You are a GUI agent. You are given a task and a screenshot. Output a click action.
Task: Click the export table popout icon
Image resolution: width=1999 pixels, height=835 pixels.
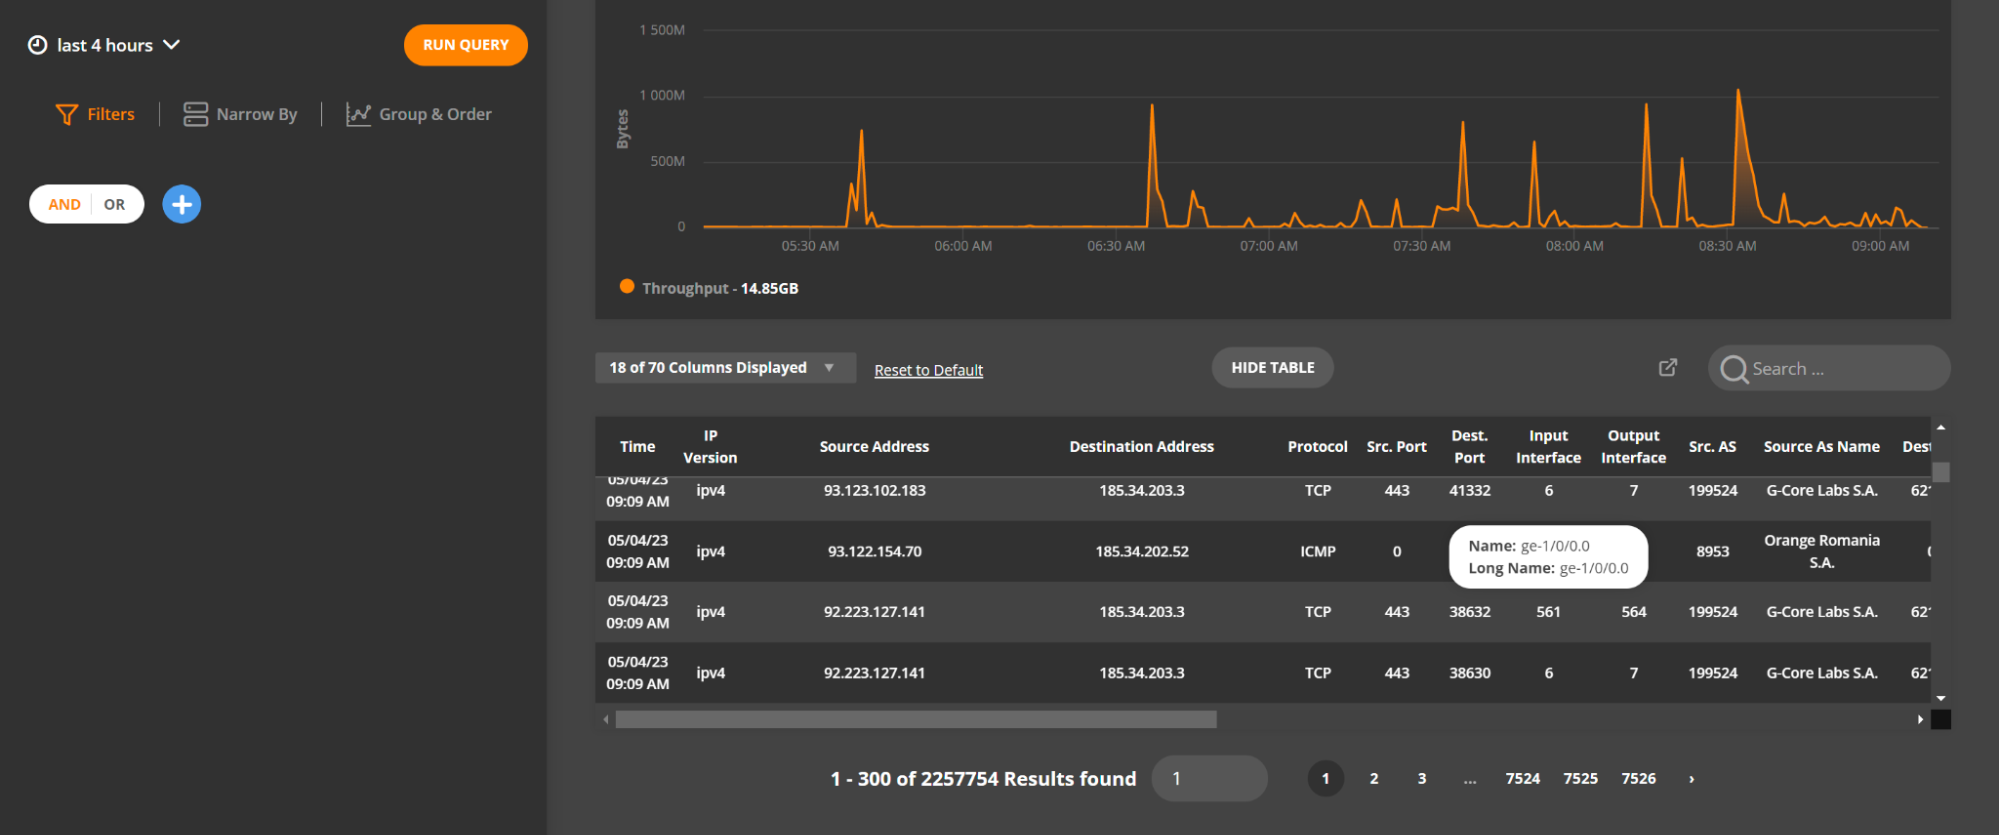(x=1667, y=368)
